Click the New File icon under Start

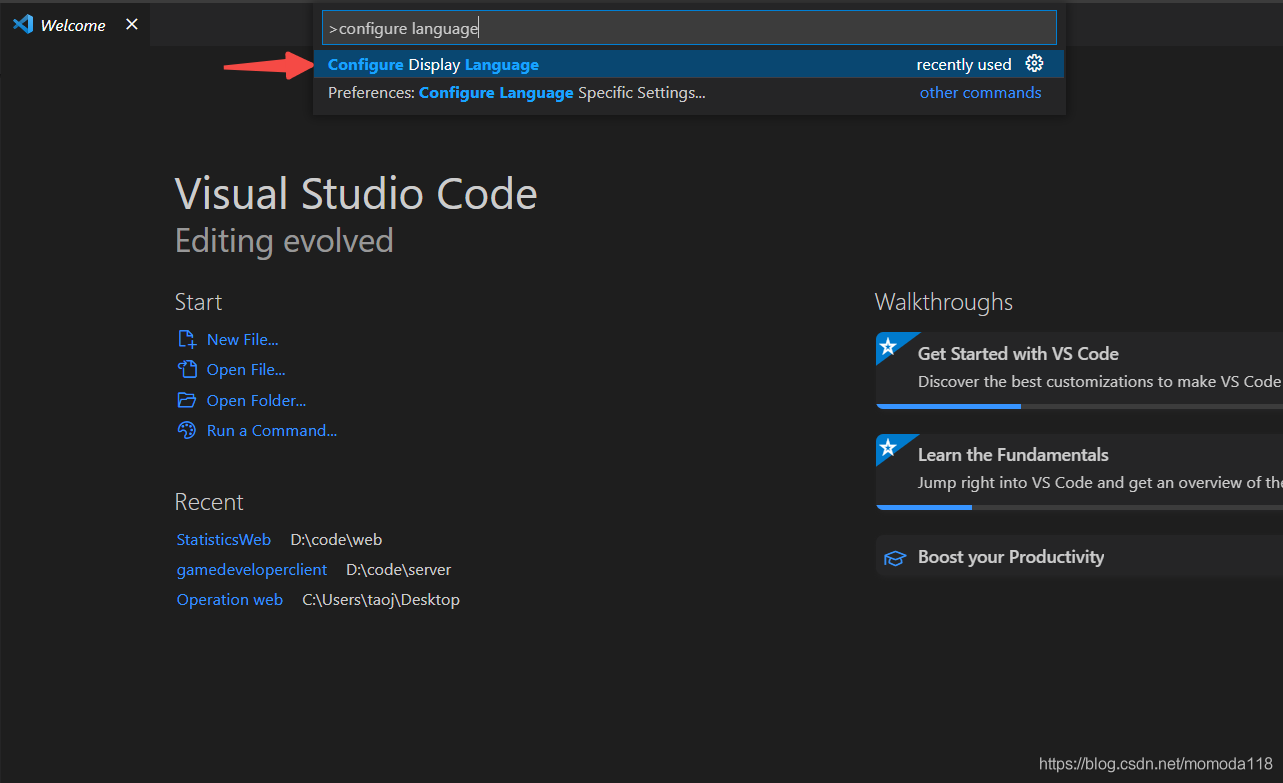[187, 340]
